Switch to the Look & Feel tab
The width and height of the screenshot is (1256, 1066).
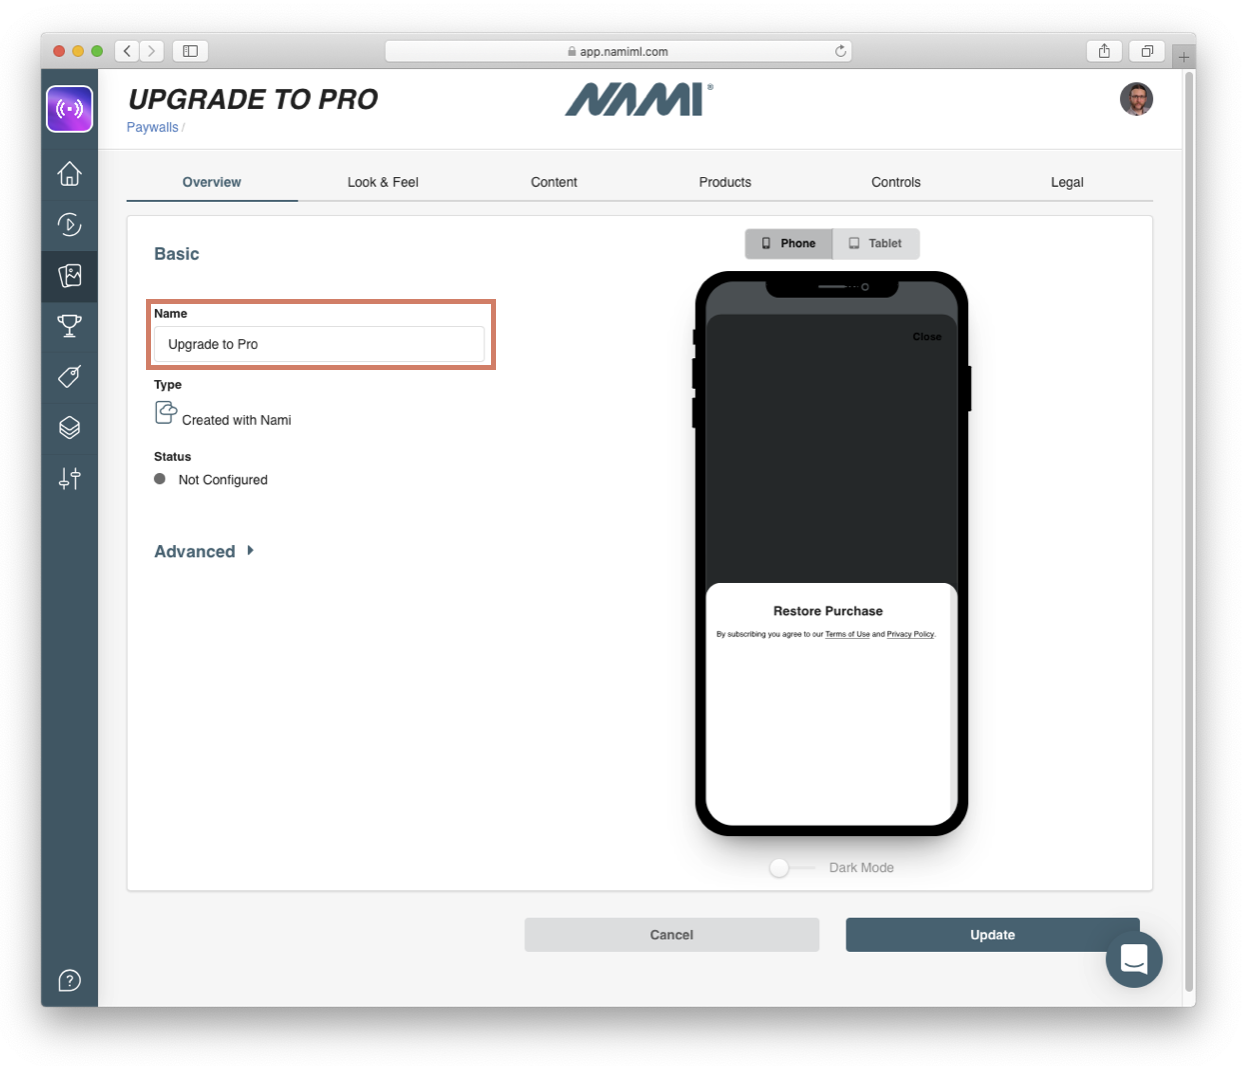(x=383, y=182)
